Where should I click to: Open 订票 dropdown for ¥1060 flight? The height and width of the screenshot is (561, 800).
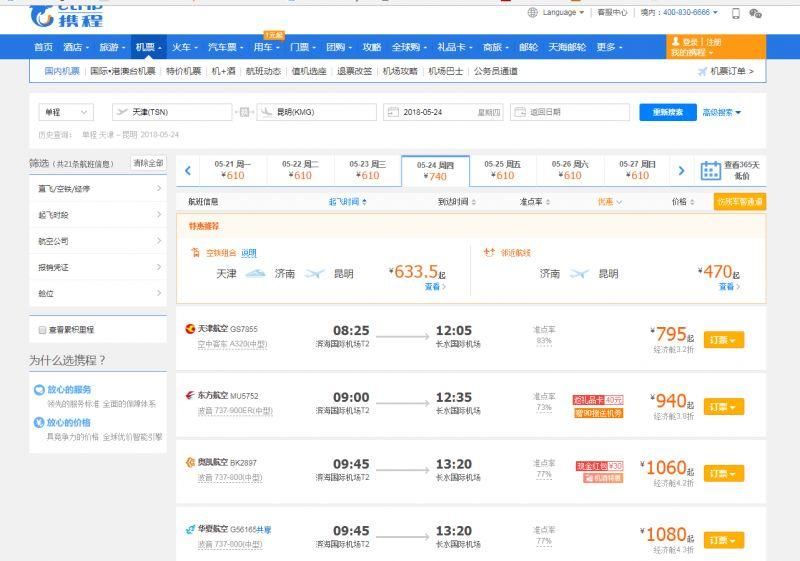click(x=723, y=474)
